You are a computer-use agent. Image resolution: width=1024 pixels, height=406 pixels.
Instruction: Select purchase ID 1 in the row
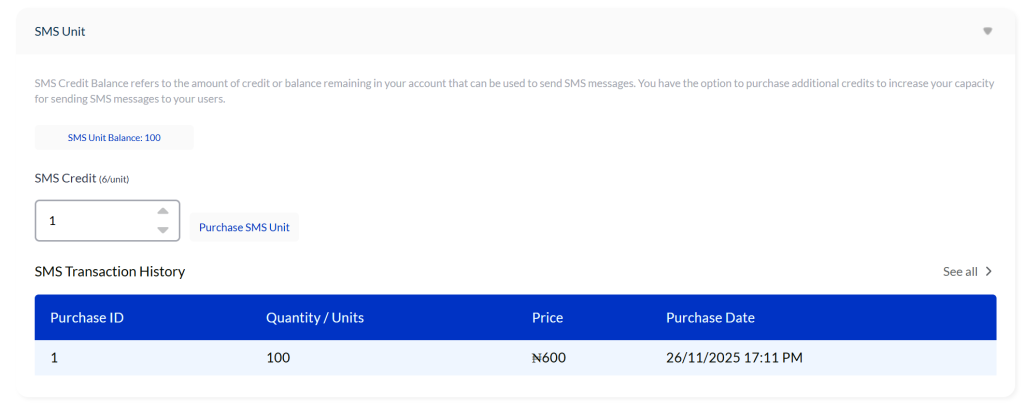point(54,357)
